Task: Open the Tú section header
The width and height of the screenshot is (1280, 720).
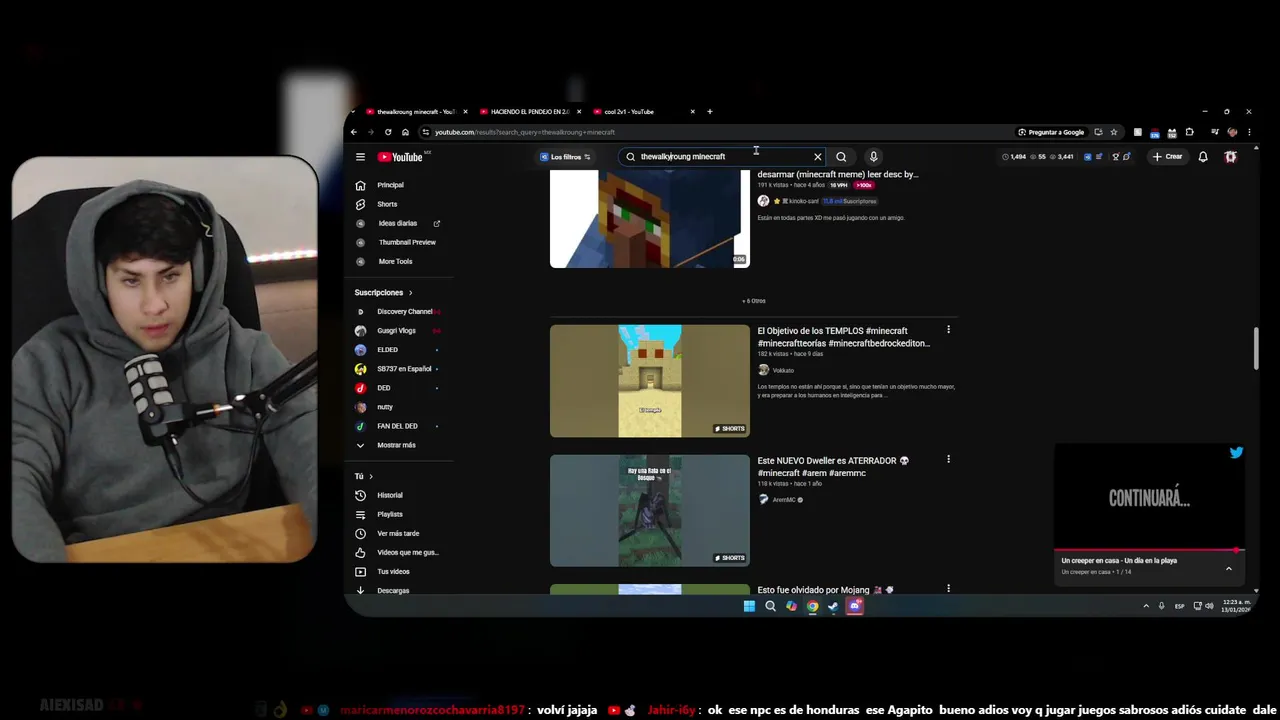Action: 363,477
